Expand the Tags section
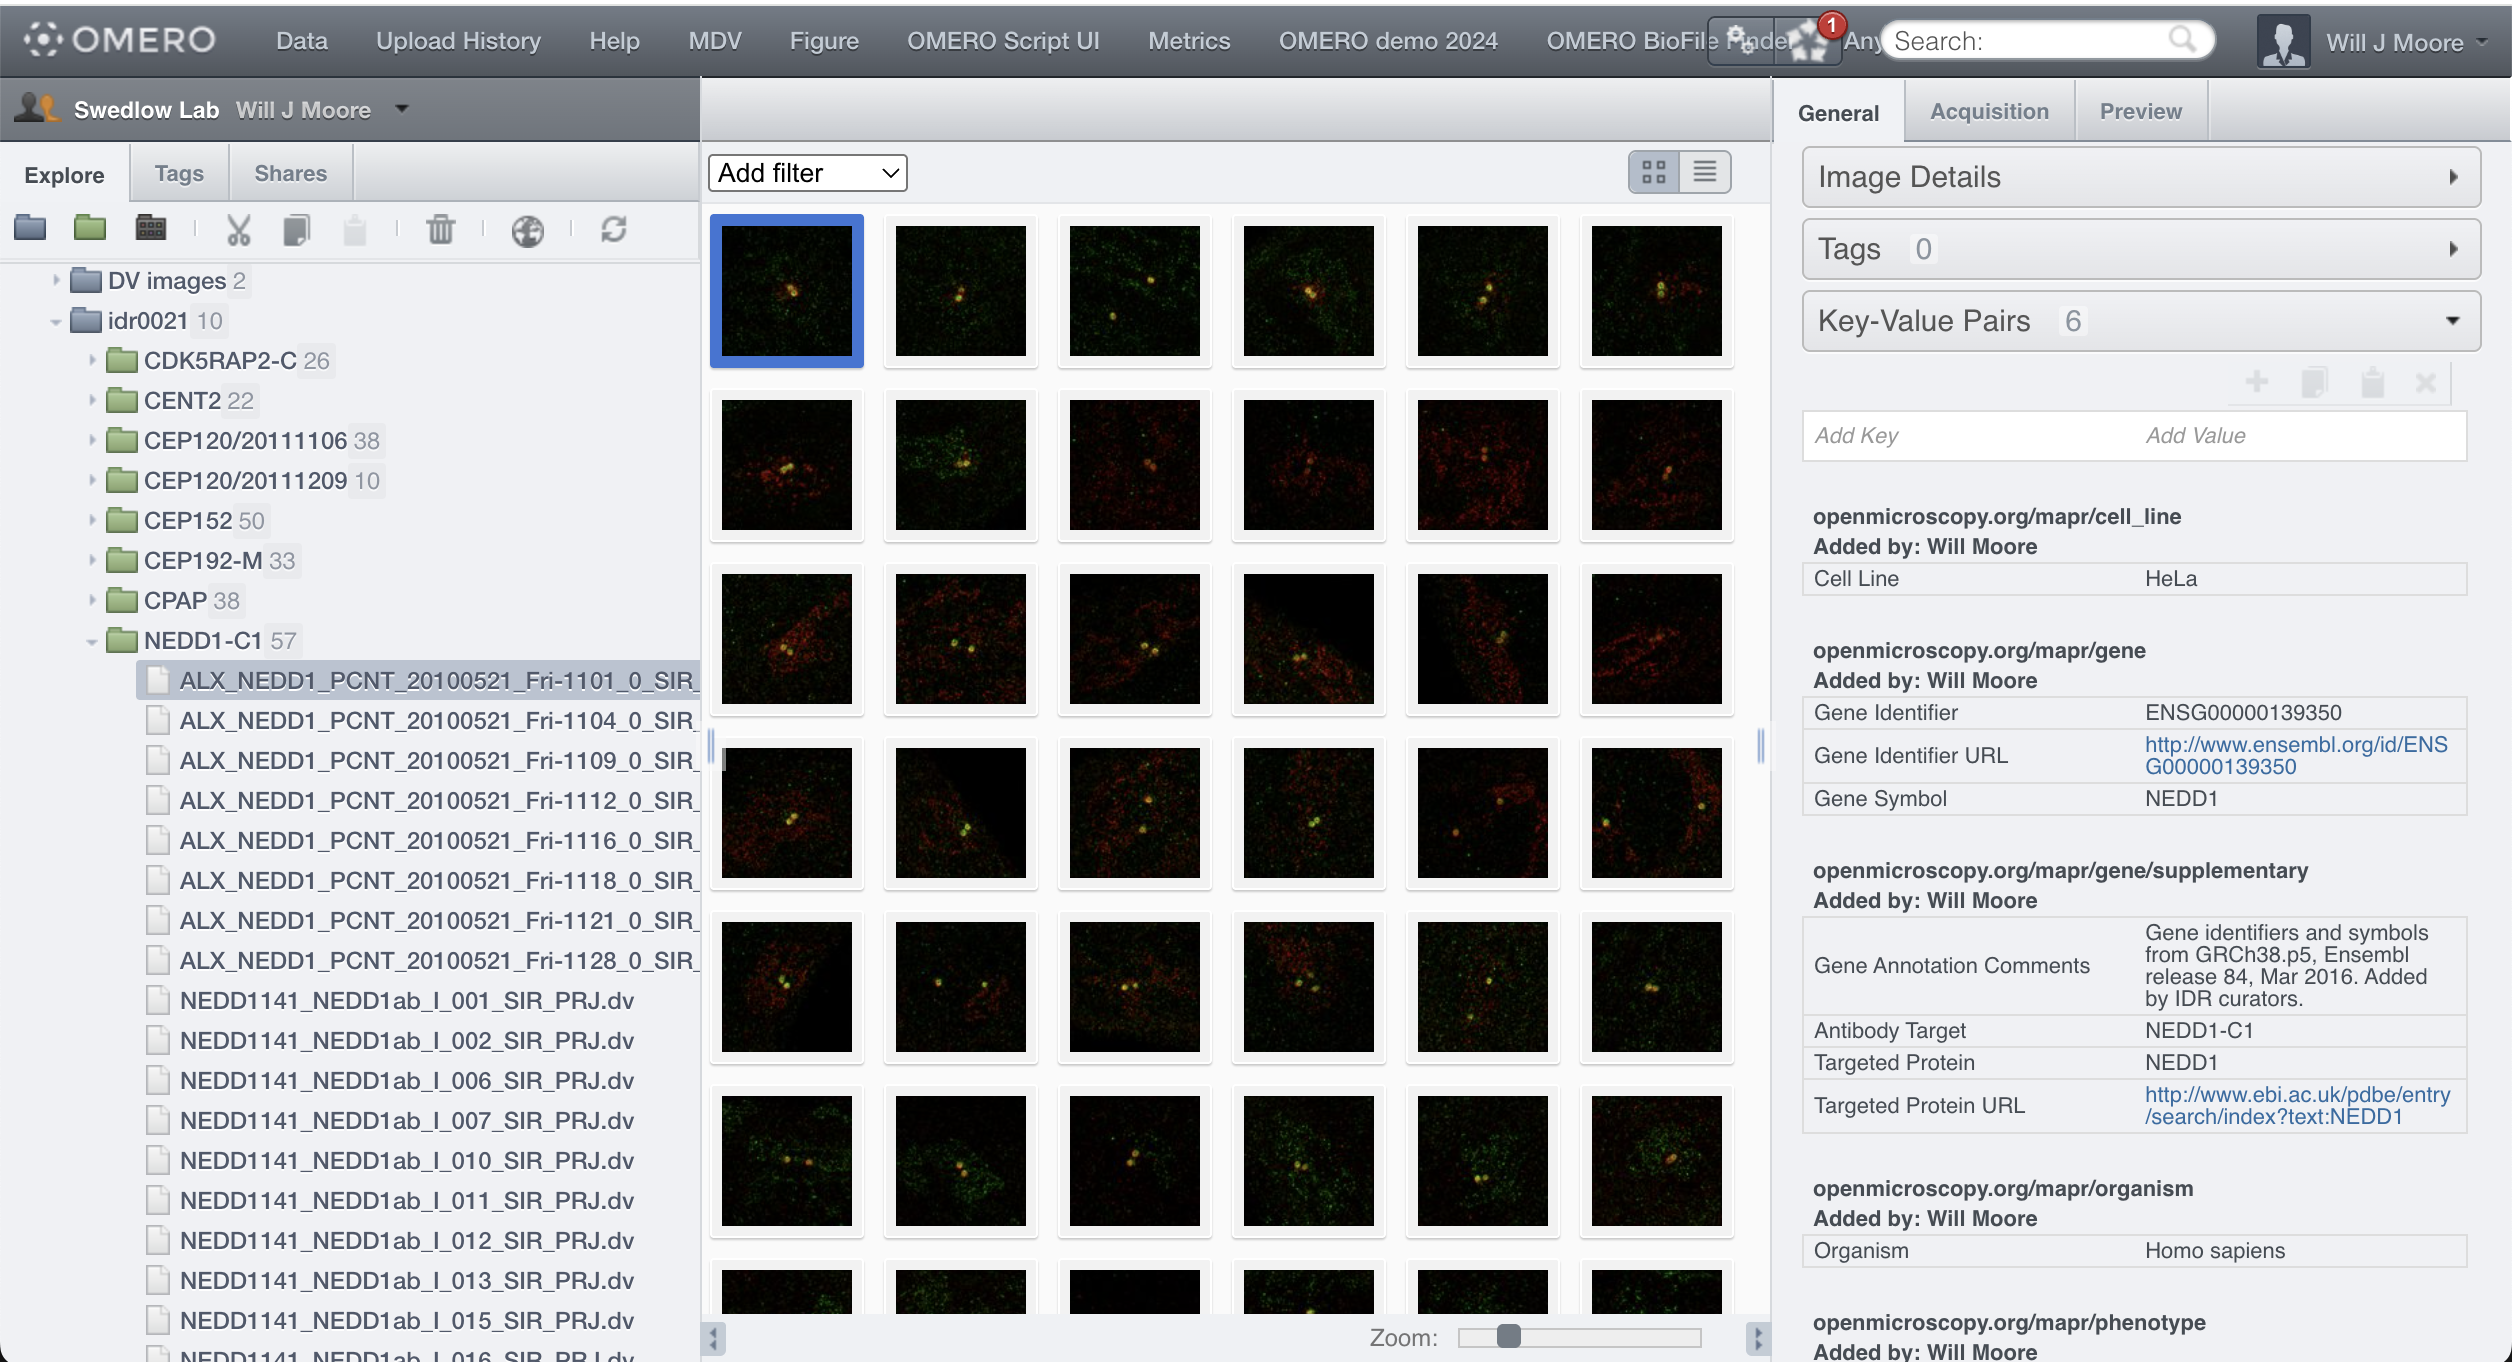 click(x=2141, y=249)
